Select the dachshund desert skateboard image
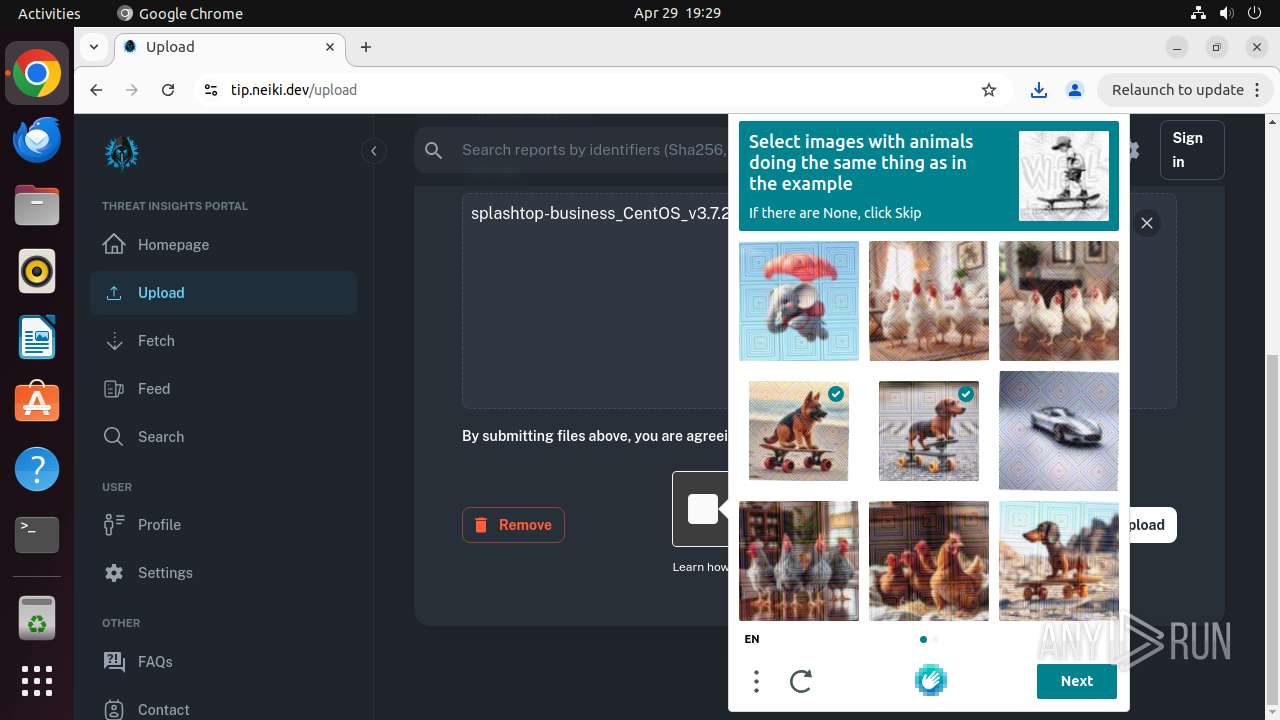This screenshot has height=720, width=1280. [x=1059, y=561]
